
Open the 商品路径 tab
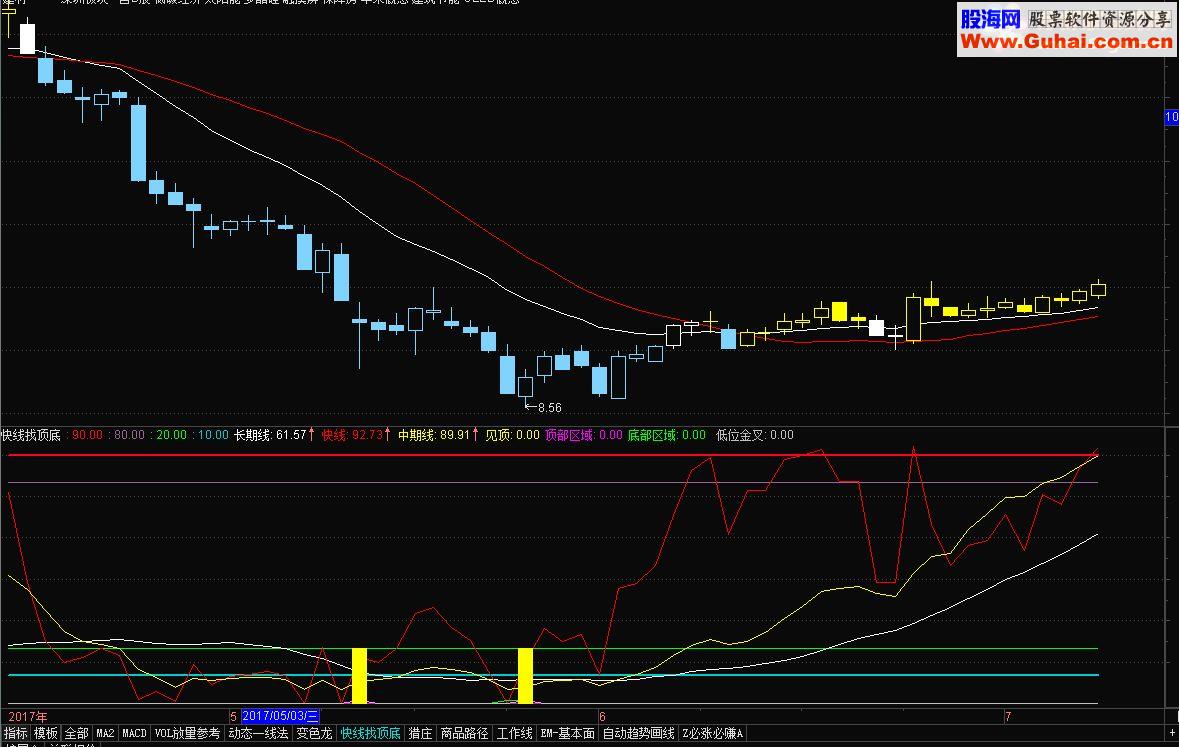(x=465, y=733)
